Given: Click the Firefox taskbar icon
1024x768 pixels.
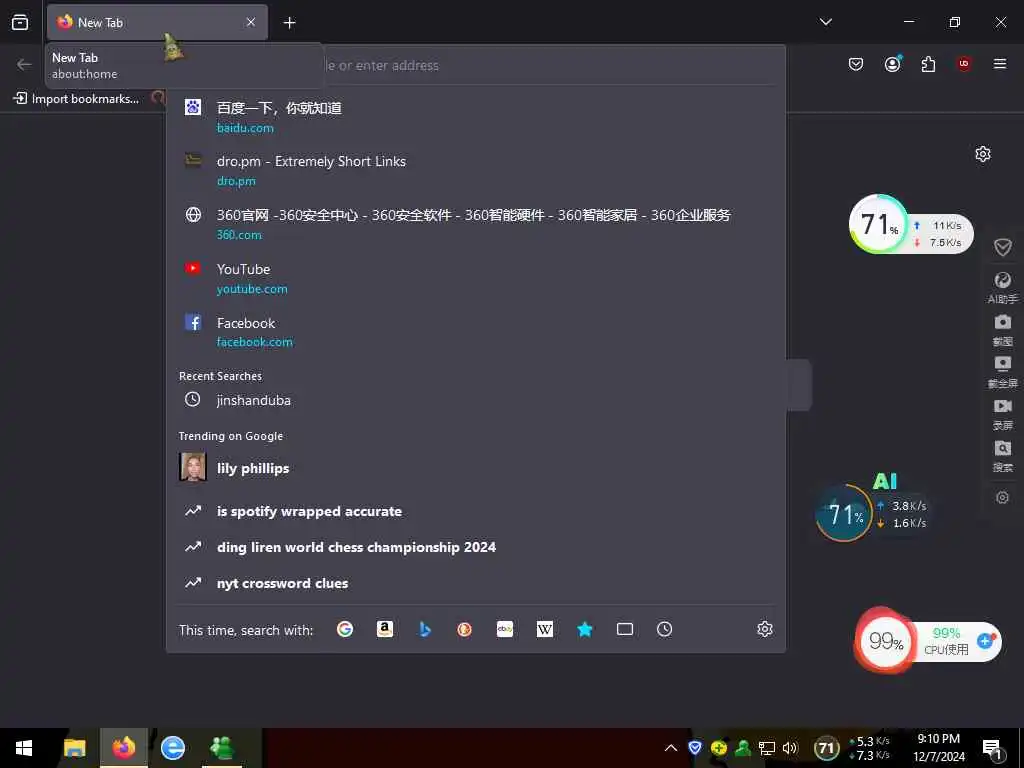Looking at the screenshot, I should click(x=123, y=748).
